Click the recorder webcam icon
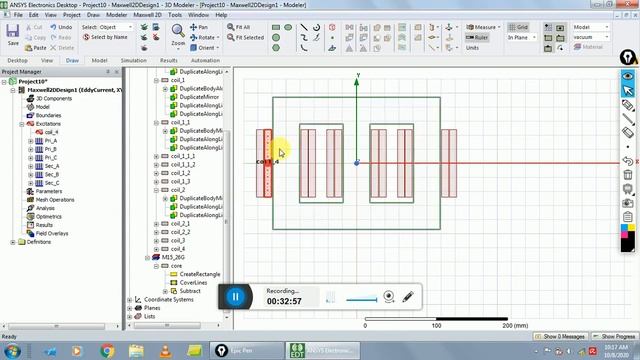This screenshot has height=360, width=640. click(x=389, y=296)
